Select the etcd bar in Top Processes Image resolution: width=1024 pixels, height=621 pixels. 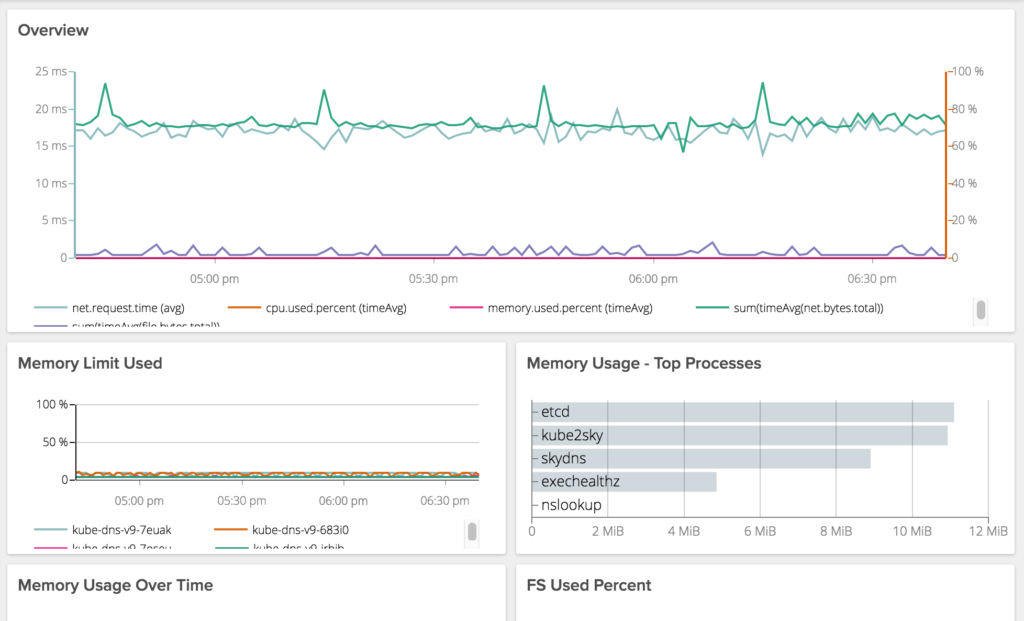[743, 412]
